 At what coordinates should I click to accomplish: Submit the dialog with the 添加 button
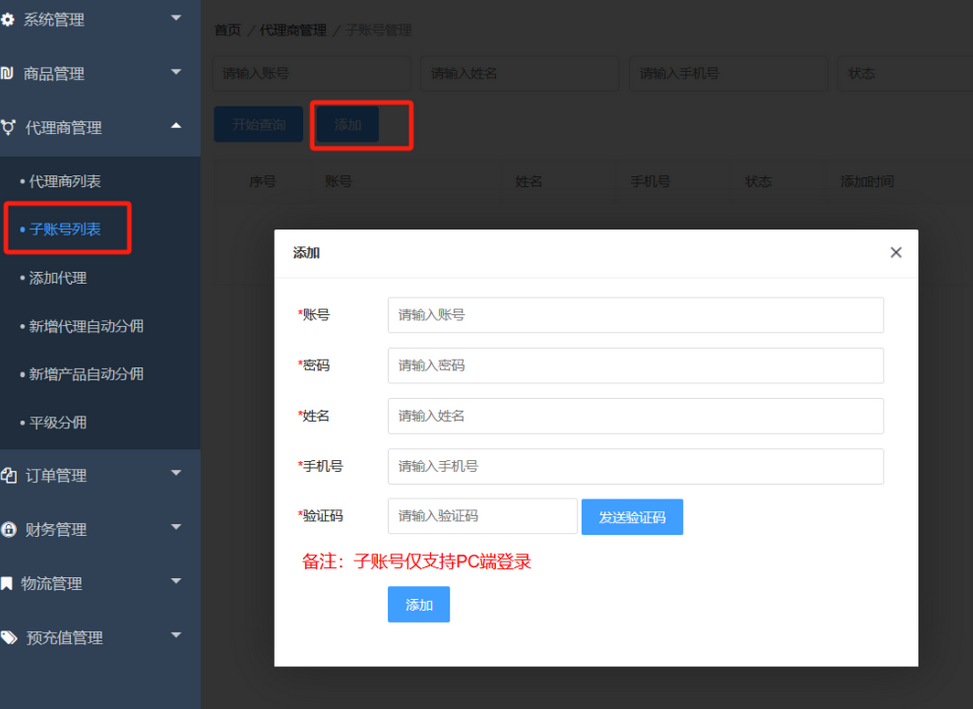pyautogui.click(x=418, y=604)
